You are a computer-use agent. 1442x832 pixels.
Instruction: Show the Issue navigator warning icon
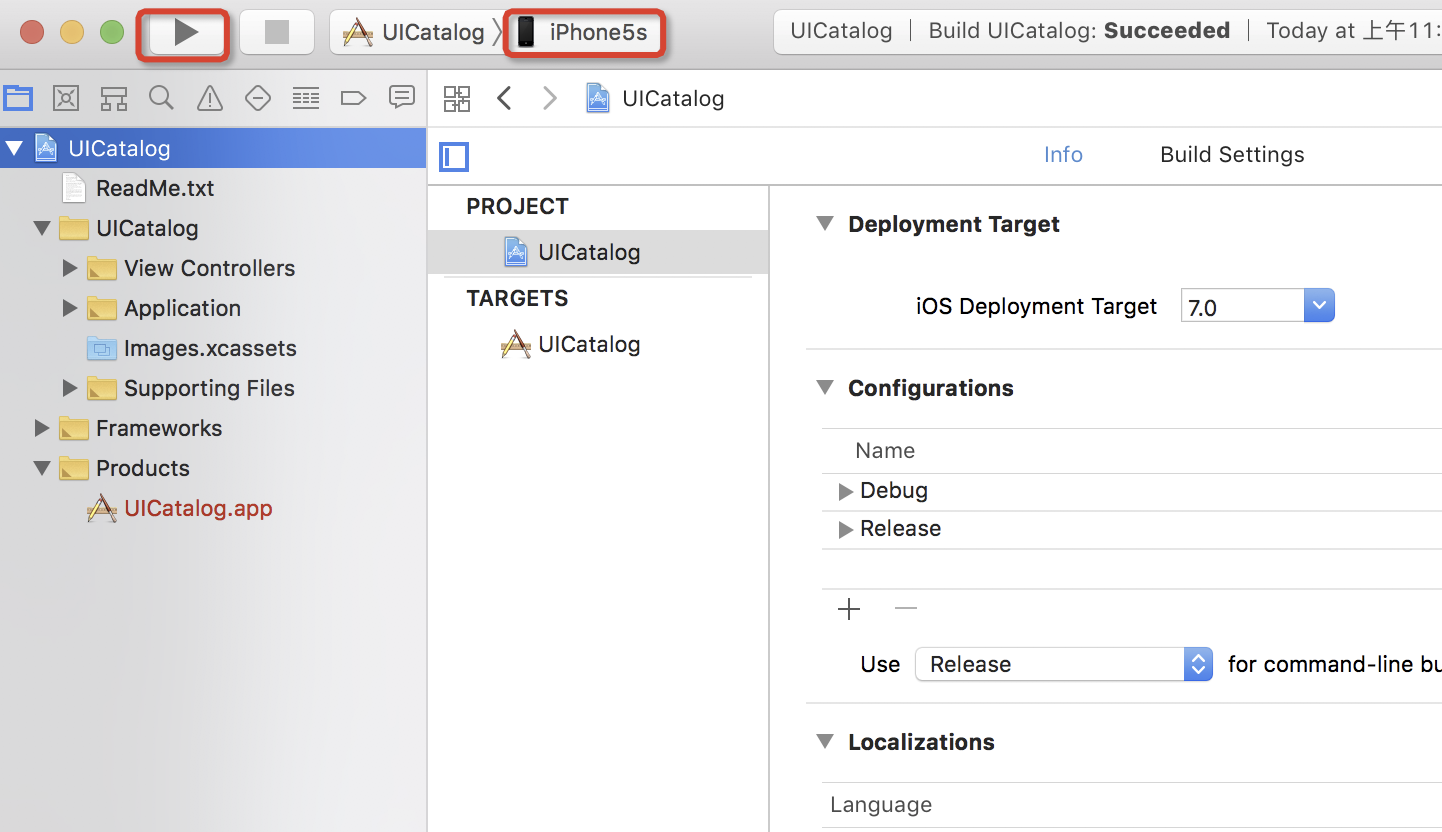tap(210, 98)
